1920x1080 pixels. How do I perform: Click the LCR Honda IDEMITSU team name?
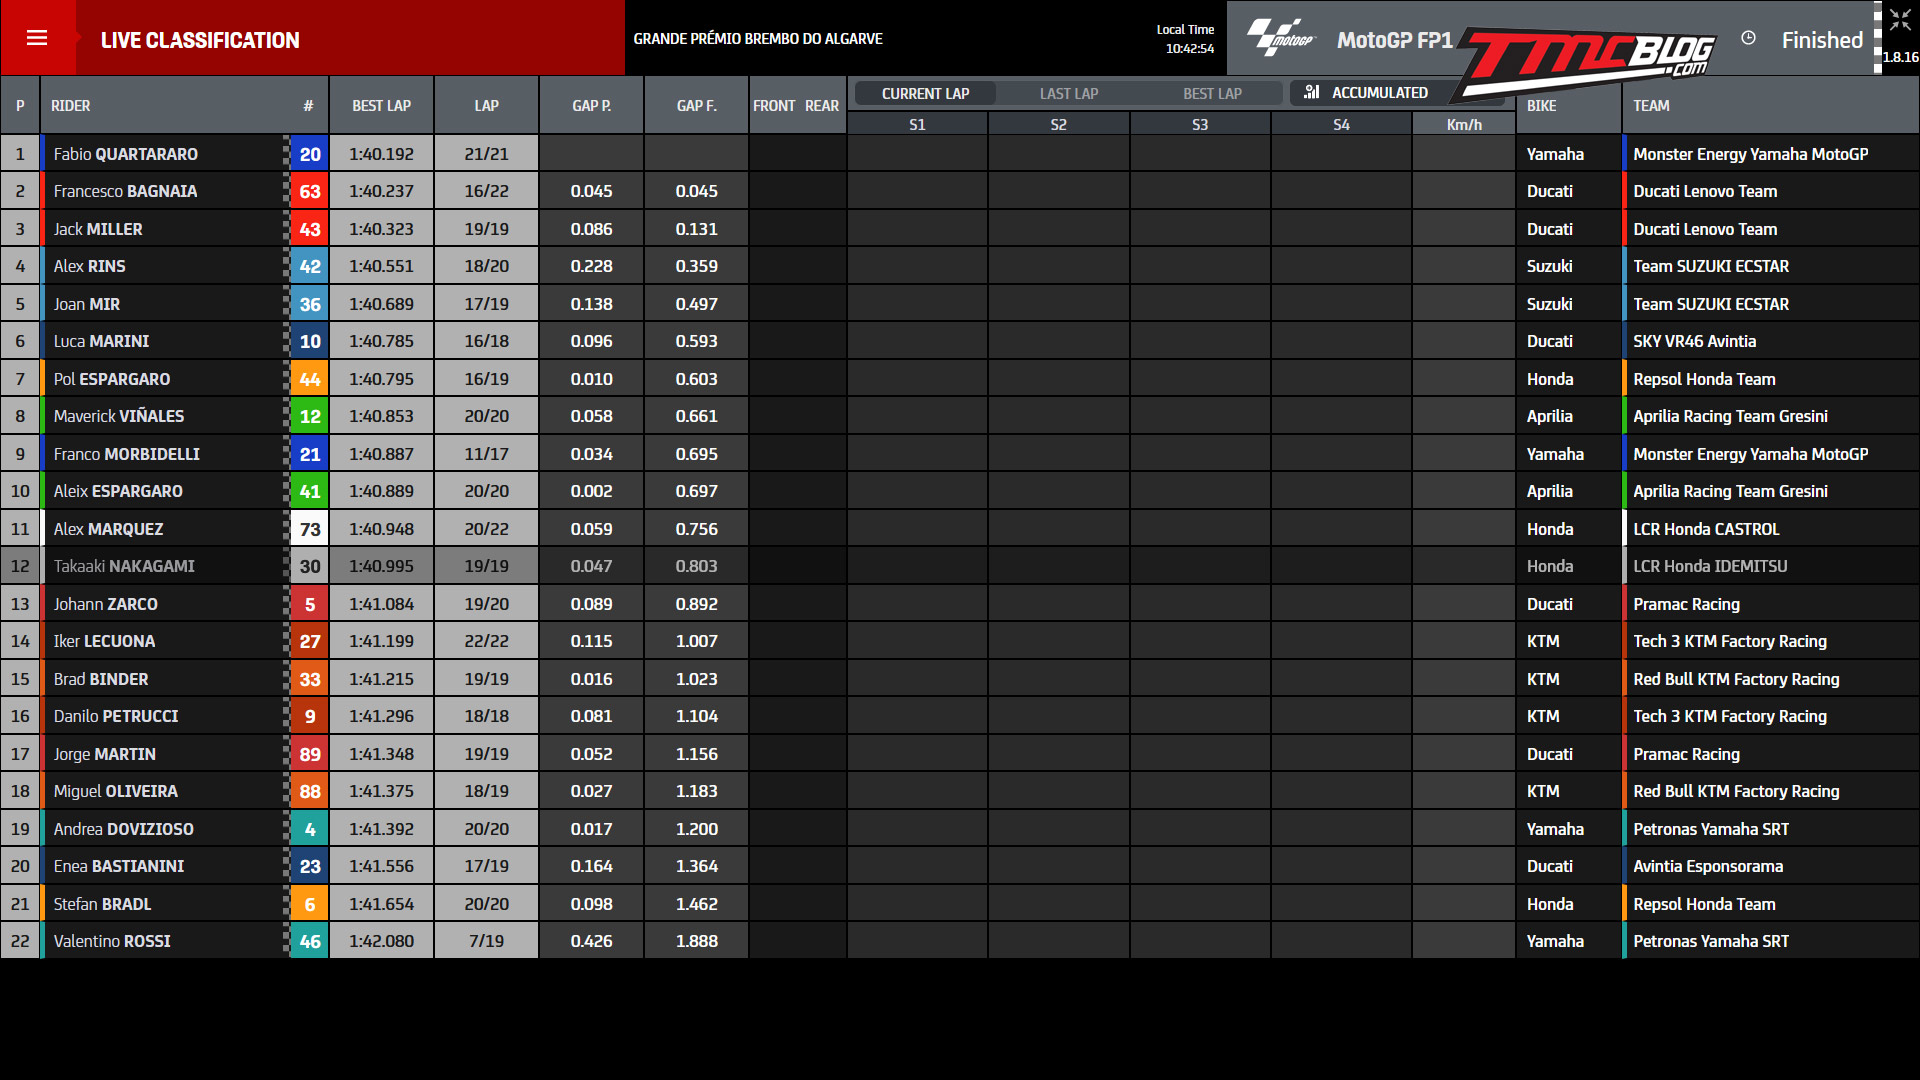coord(1710,566)
